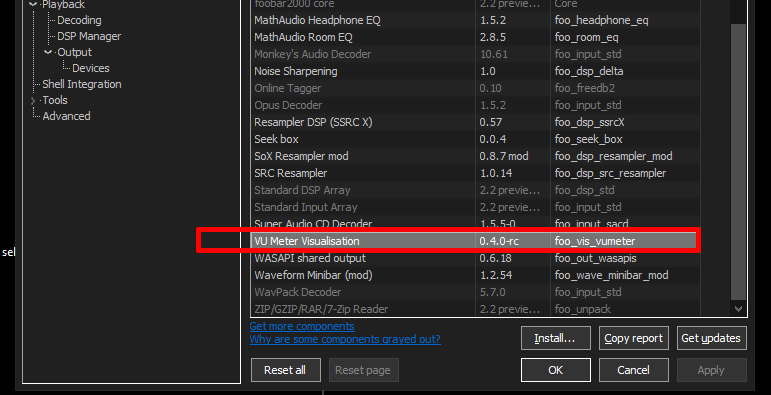Confirm with the OK button
771x395 pixels.
(555, 370)
